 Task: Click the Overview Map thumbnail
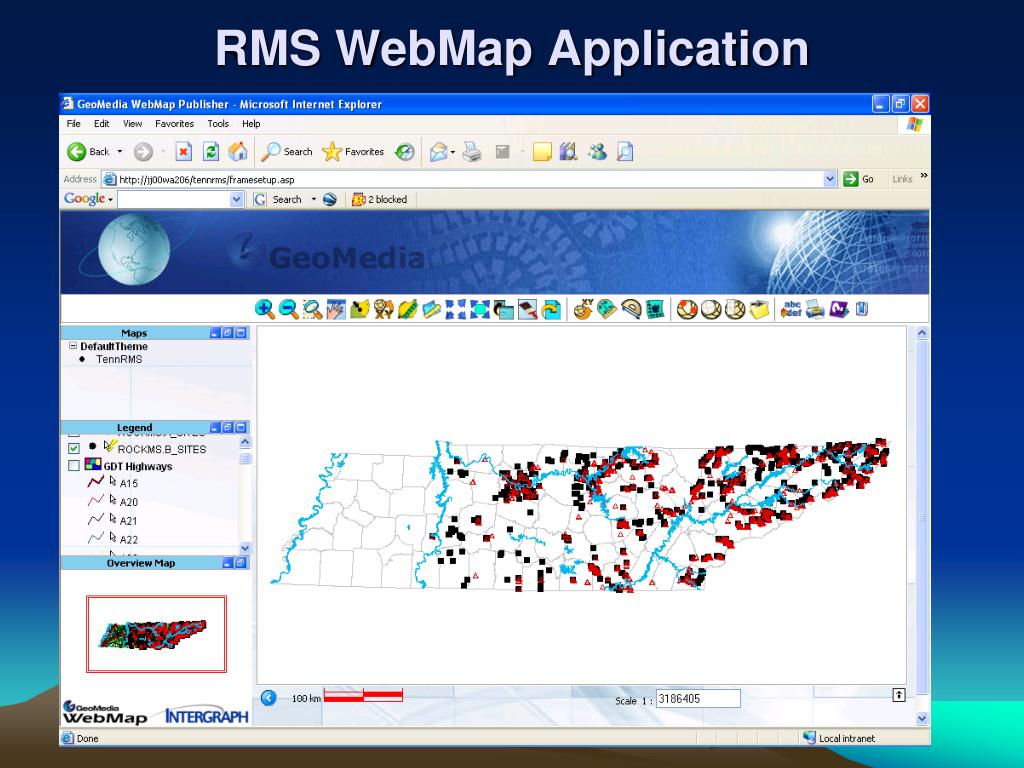tap(156, 633)
